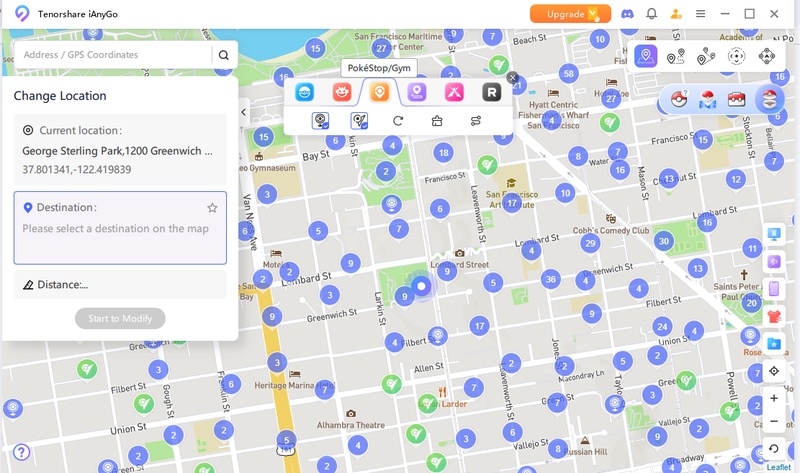Add destination to favorites star
800x473 pixels.
point(212,208)
